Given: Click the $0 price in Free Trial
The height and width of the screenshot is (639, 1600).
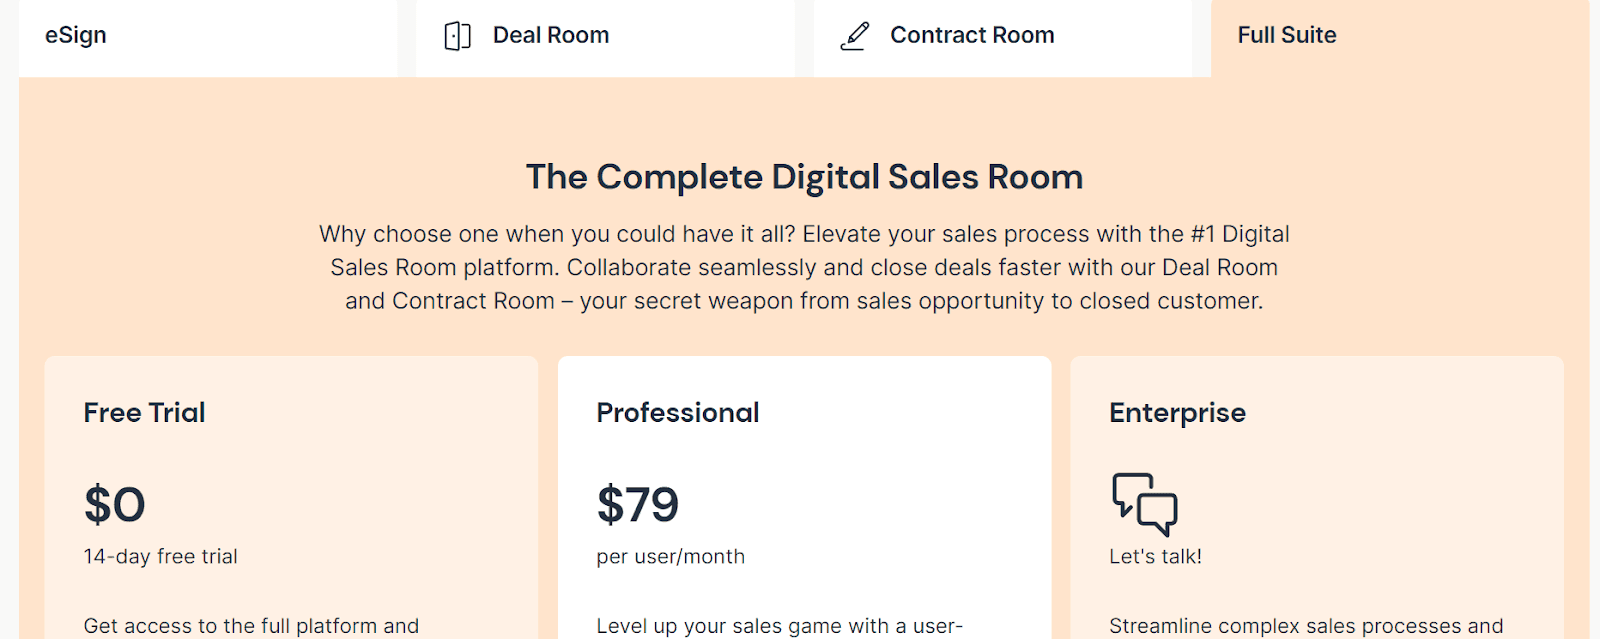Looking at the screenshot, I should pyautogui.click(x=115, y=504).
